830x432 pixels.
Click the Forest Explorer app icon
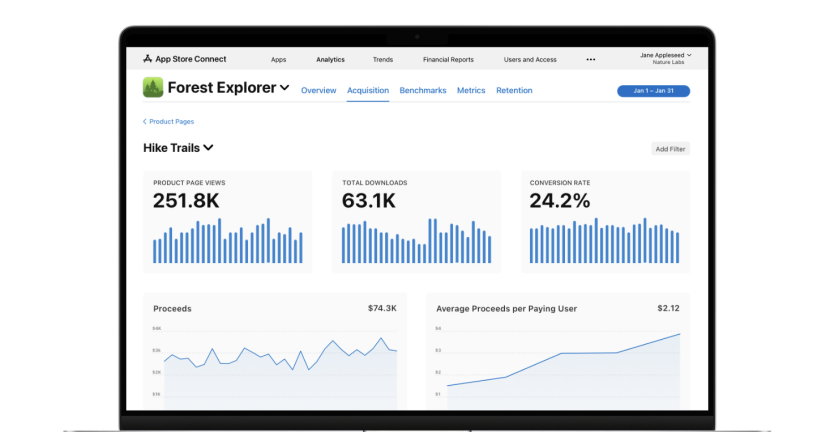pos(153,88)
